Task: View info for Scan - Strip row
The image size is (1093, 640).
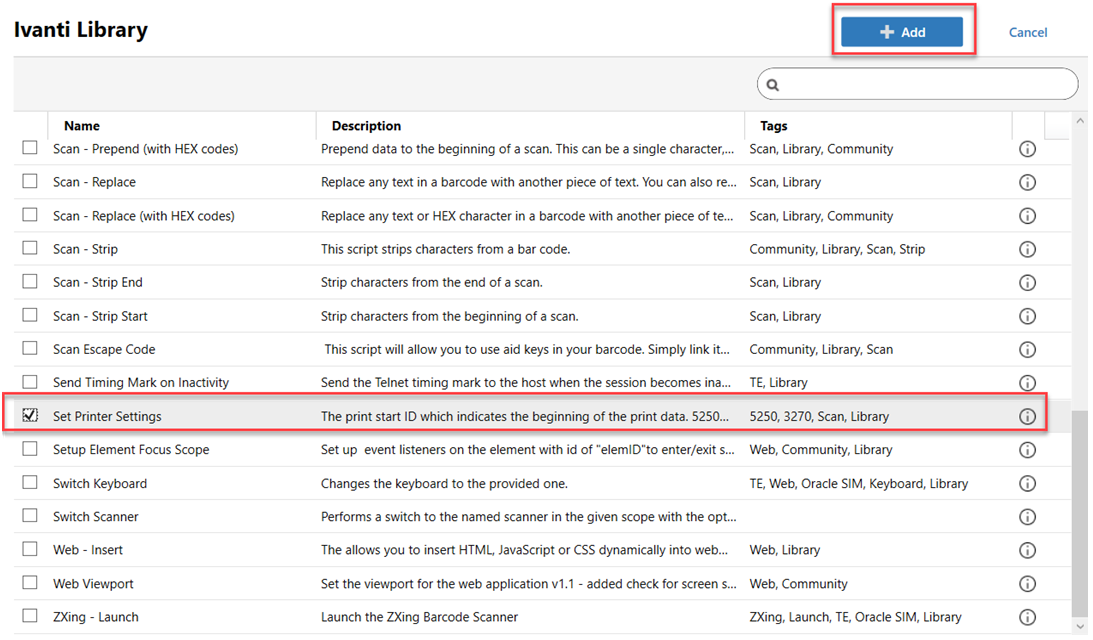Action: [x=1027, y=250]
